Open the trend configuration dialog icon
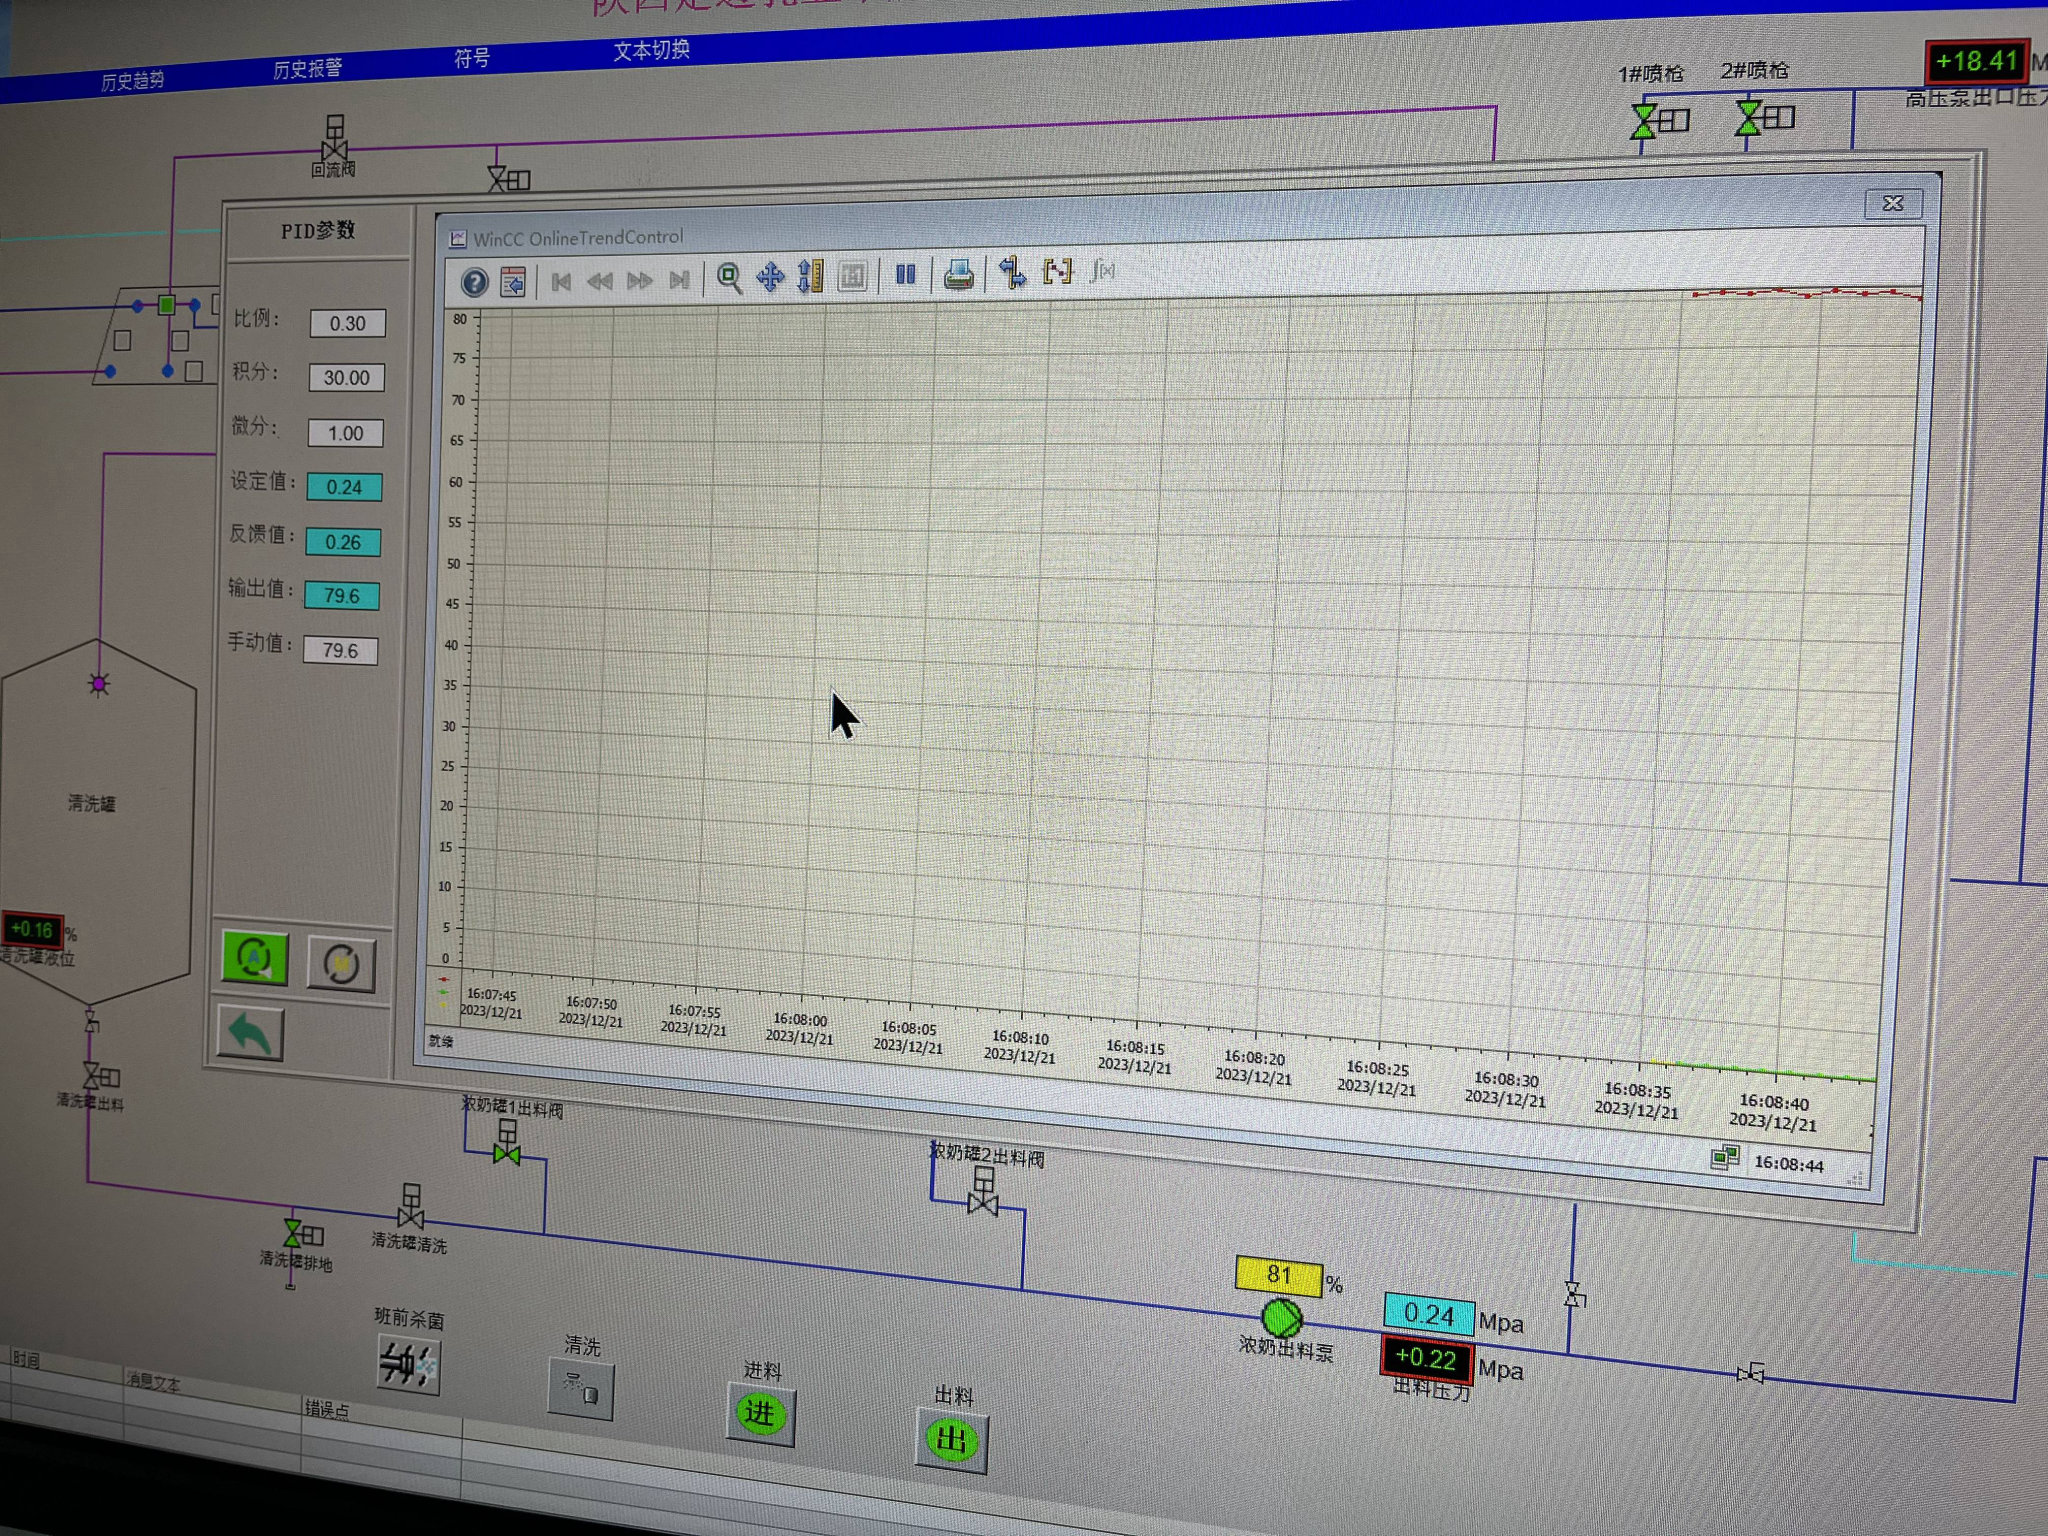Viewport: 2048px width, 1536px height. click(x=513, y=282)
